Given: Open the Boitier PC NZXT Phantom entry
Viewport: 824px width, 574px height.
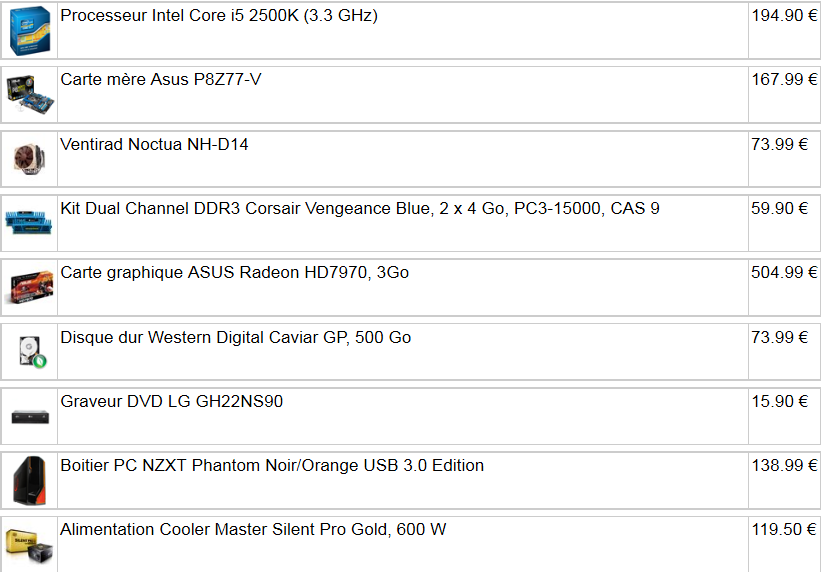Looking at the screenshot, I should coord(272,466).
